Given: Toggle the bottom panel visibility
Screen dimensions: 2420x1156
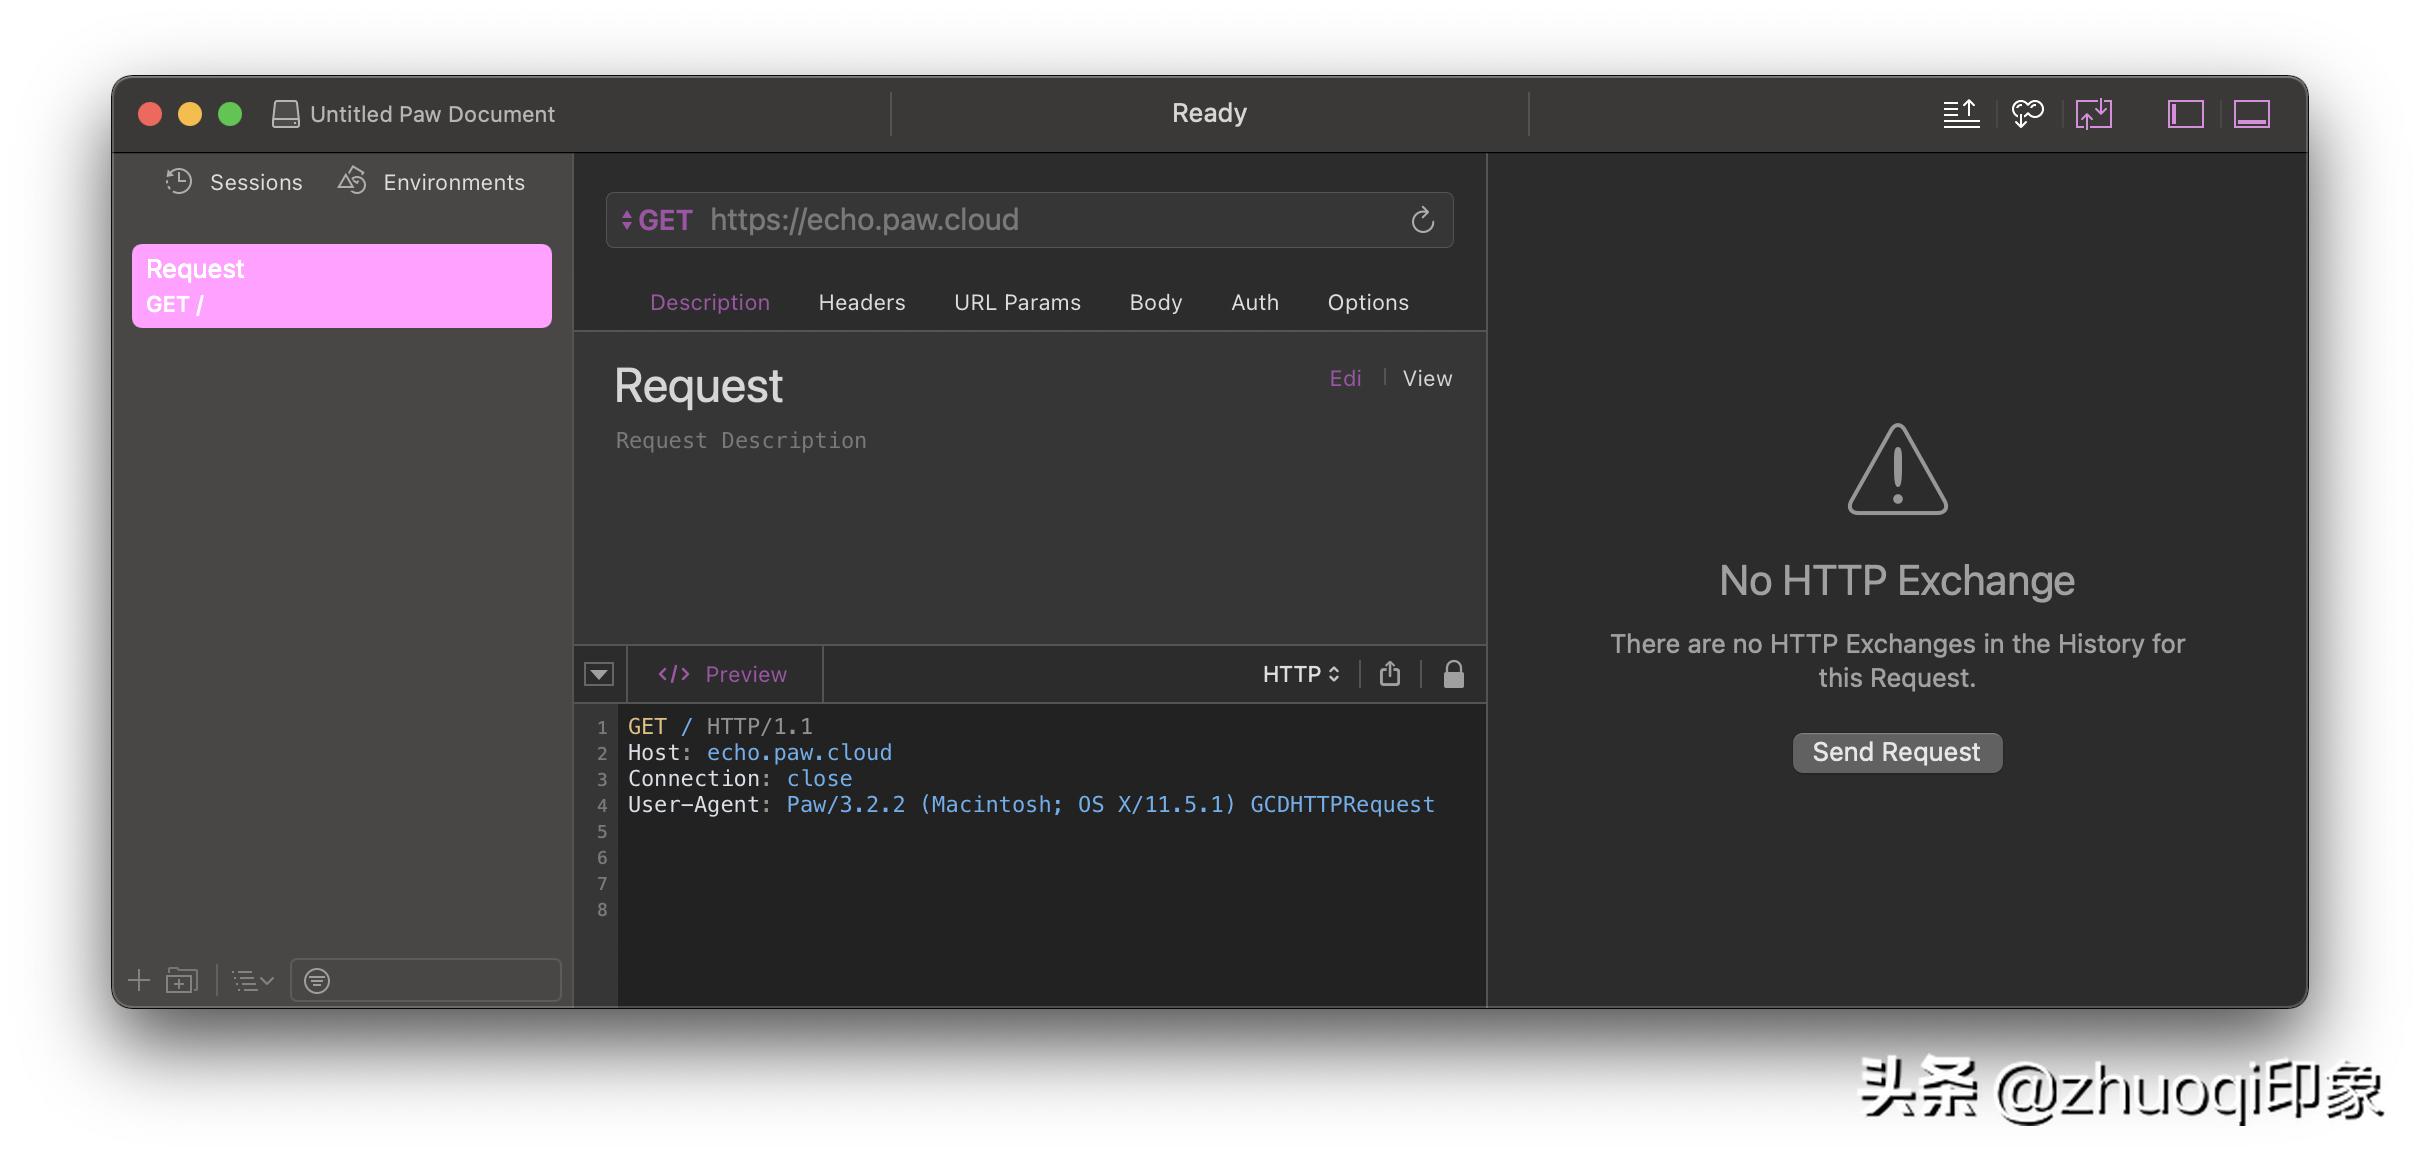Looking at the screenshot, I should [x=2251, y=114].
